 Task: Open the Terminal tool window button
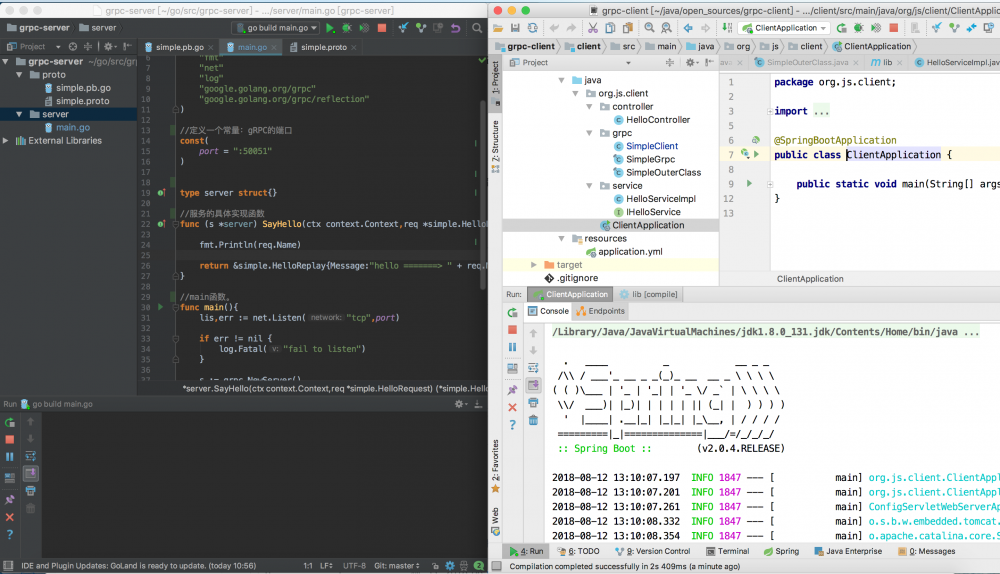(726, 551)
